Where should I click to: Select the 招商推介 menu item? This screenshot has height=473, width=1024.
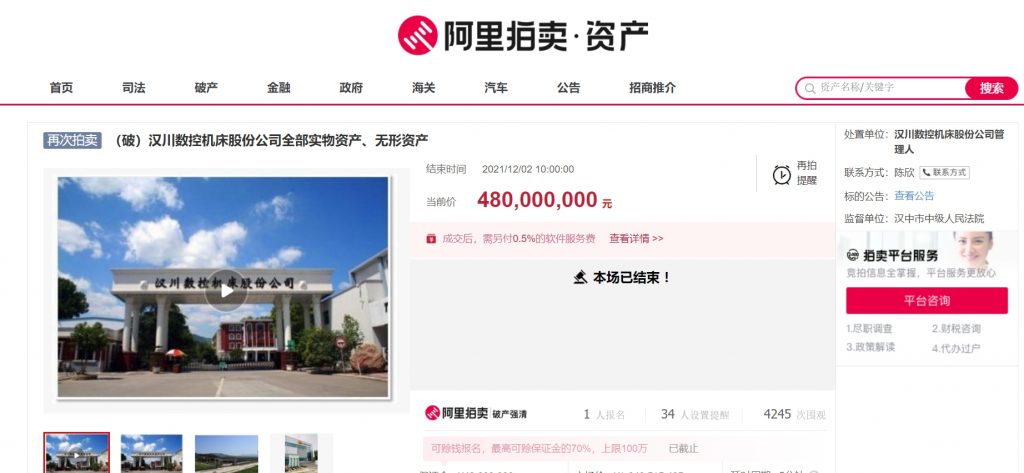(652, 88)
